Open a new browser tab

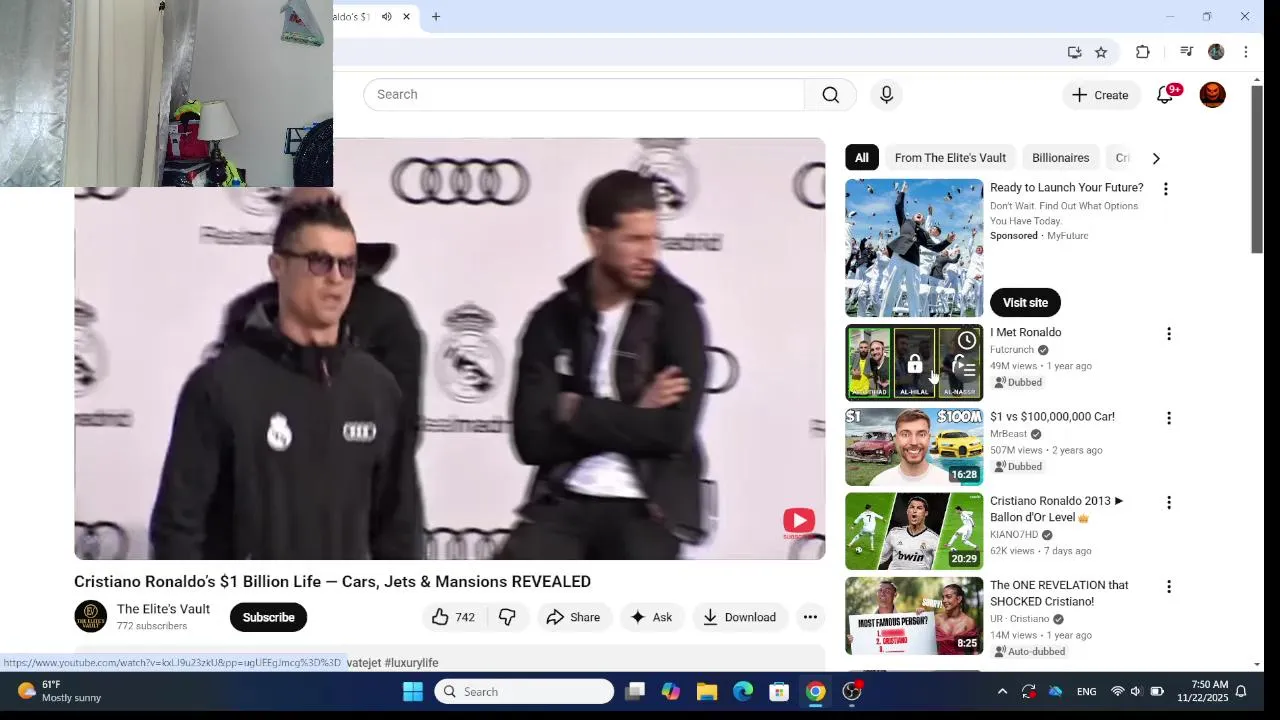coord(436,16)
